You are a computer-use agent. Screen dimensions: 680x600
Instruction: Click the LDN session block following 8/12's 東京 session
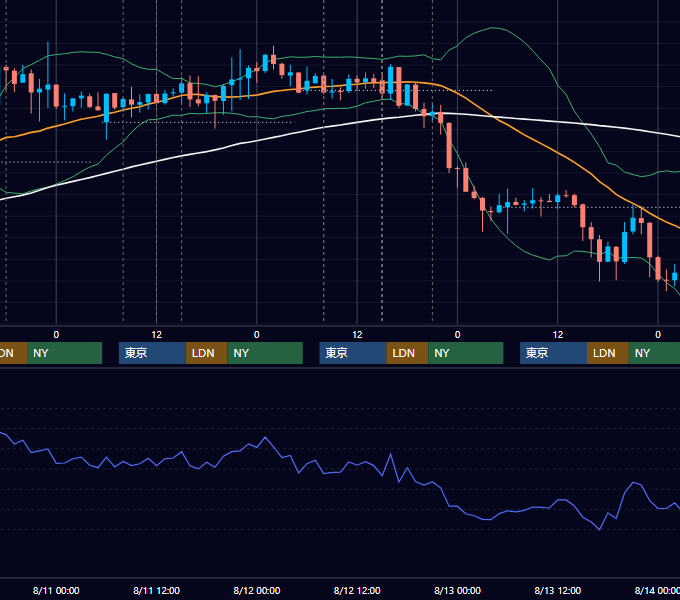coord(407,353)
